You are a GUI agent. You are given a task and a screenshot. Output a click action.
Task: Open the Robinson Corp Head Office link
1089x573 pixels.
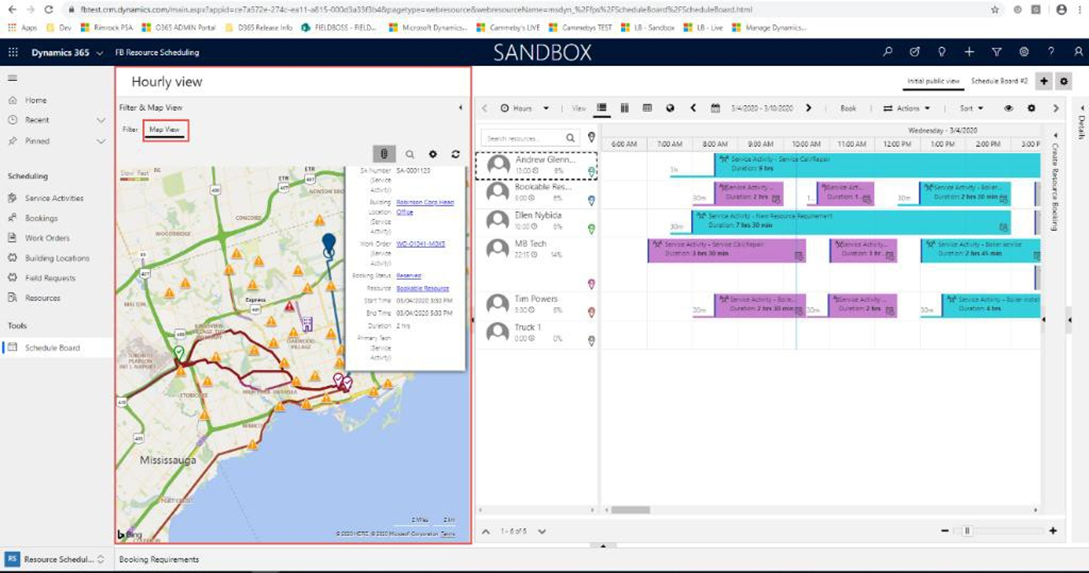click(x=424, y=207)
